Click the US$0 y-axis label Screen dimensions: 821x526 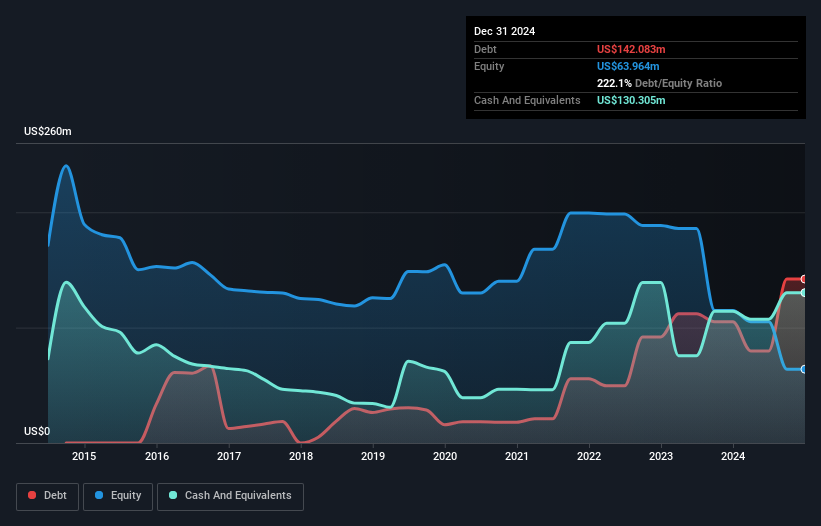point(37,431)
